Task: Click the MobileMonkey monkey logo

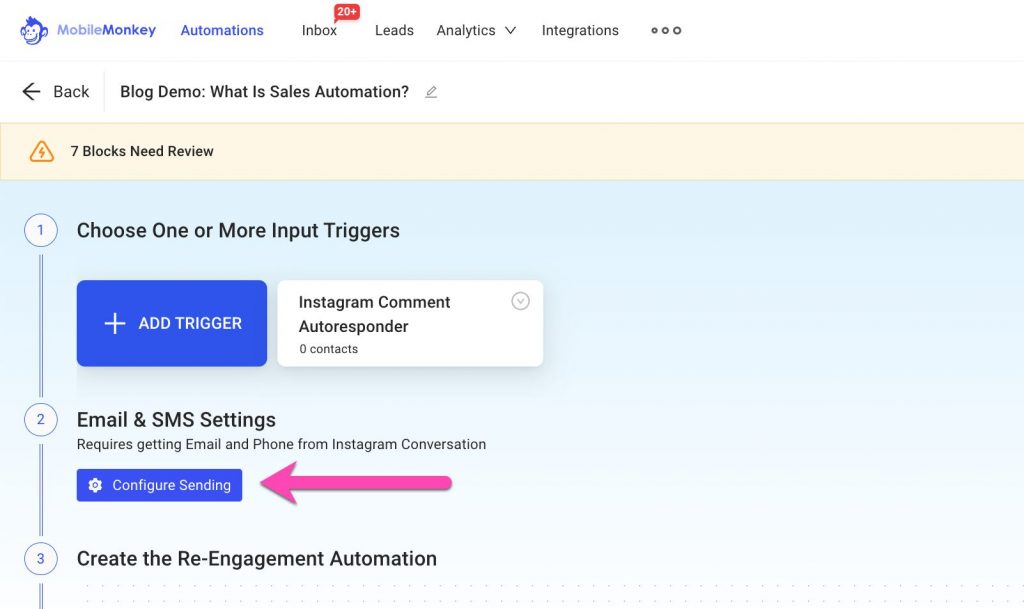Action: (x=33, y=30)
